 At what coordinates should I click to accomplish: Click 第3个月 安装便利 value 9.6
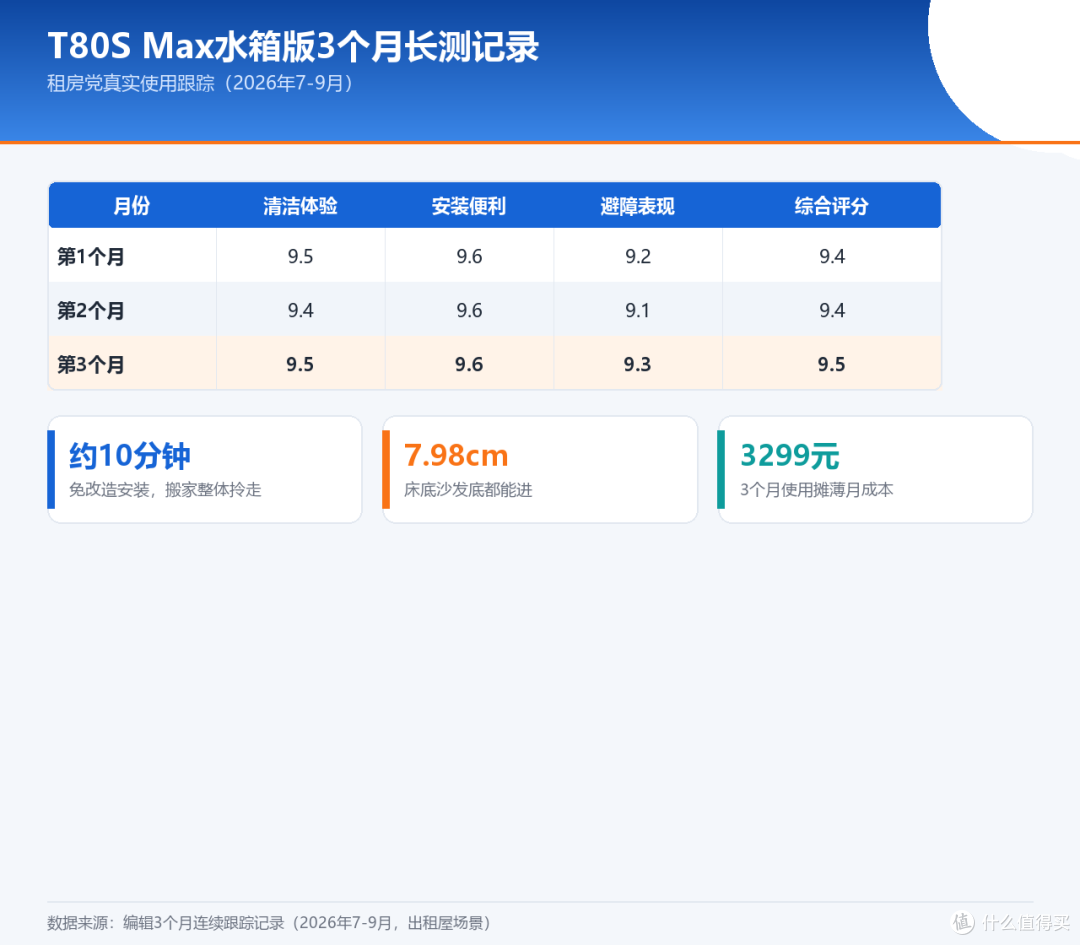[469, 364]
